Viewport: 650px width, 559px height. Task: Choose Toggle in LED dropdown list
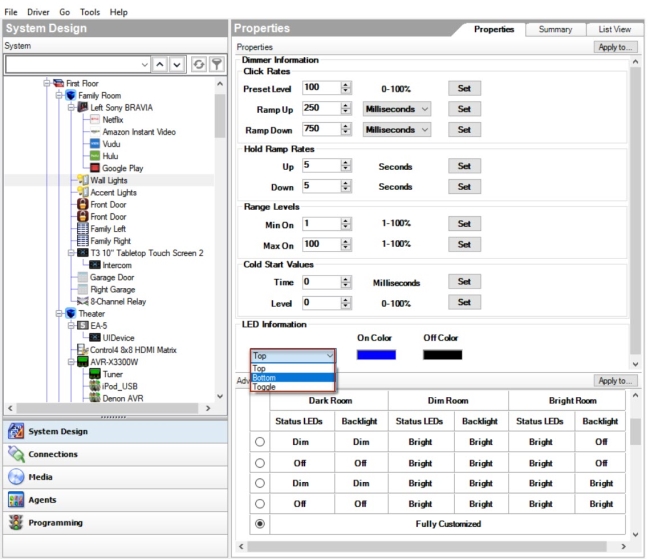coord(293,387)
